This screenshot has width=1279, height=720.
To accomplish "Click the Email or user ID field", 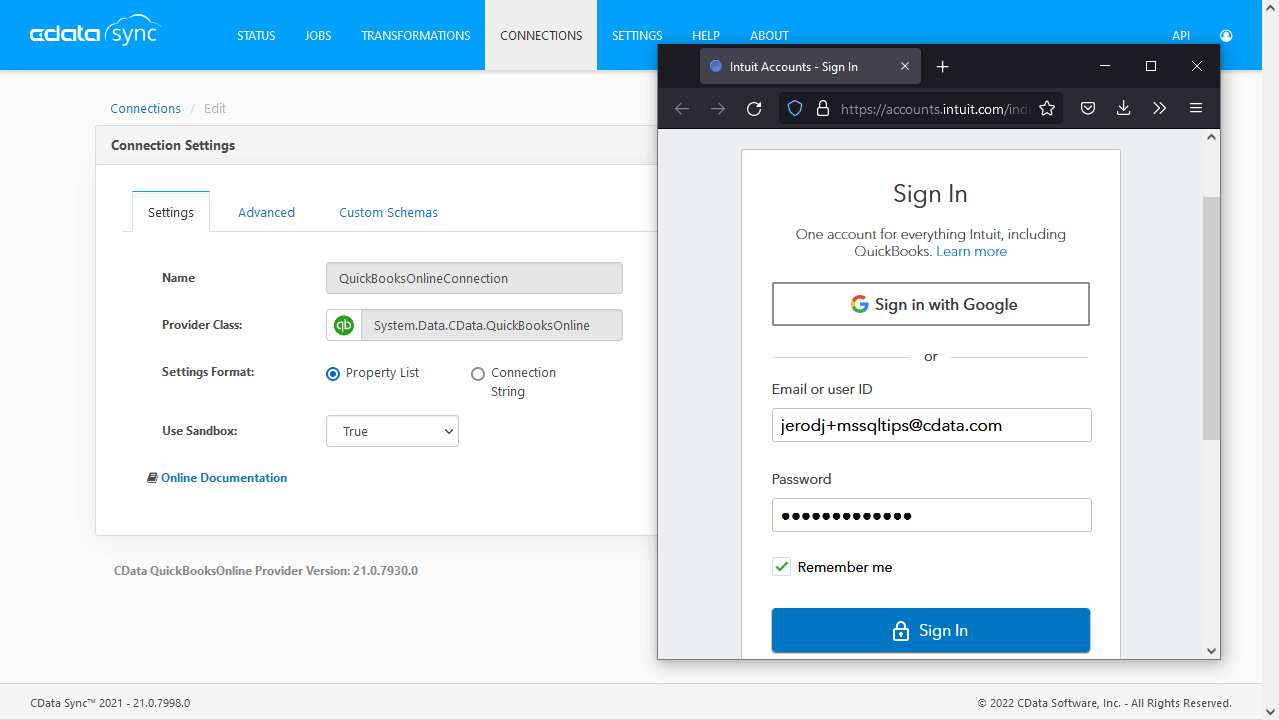I will coord(931,425).
